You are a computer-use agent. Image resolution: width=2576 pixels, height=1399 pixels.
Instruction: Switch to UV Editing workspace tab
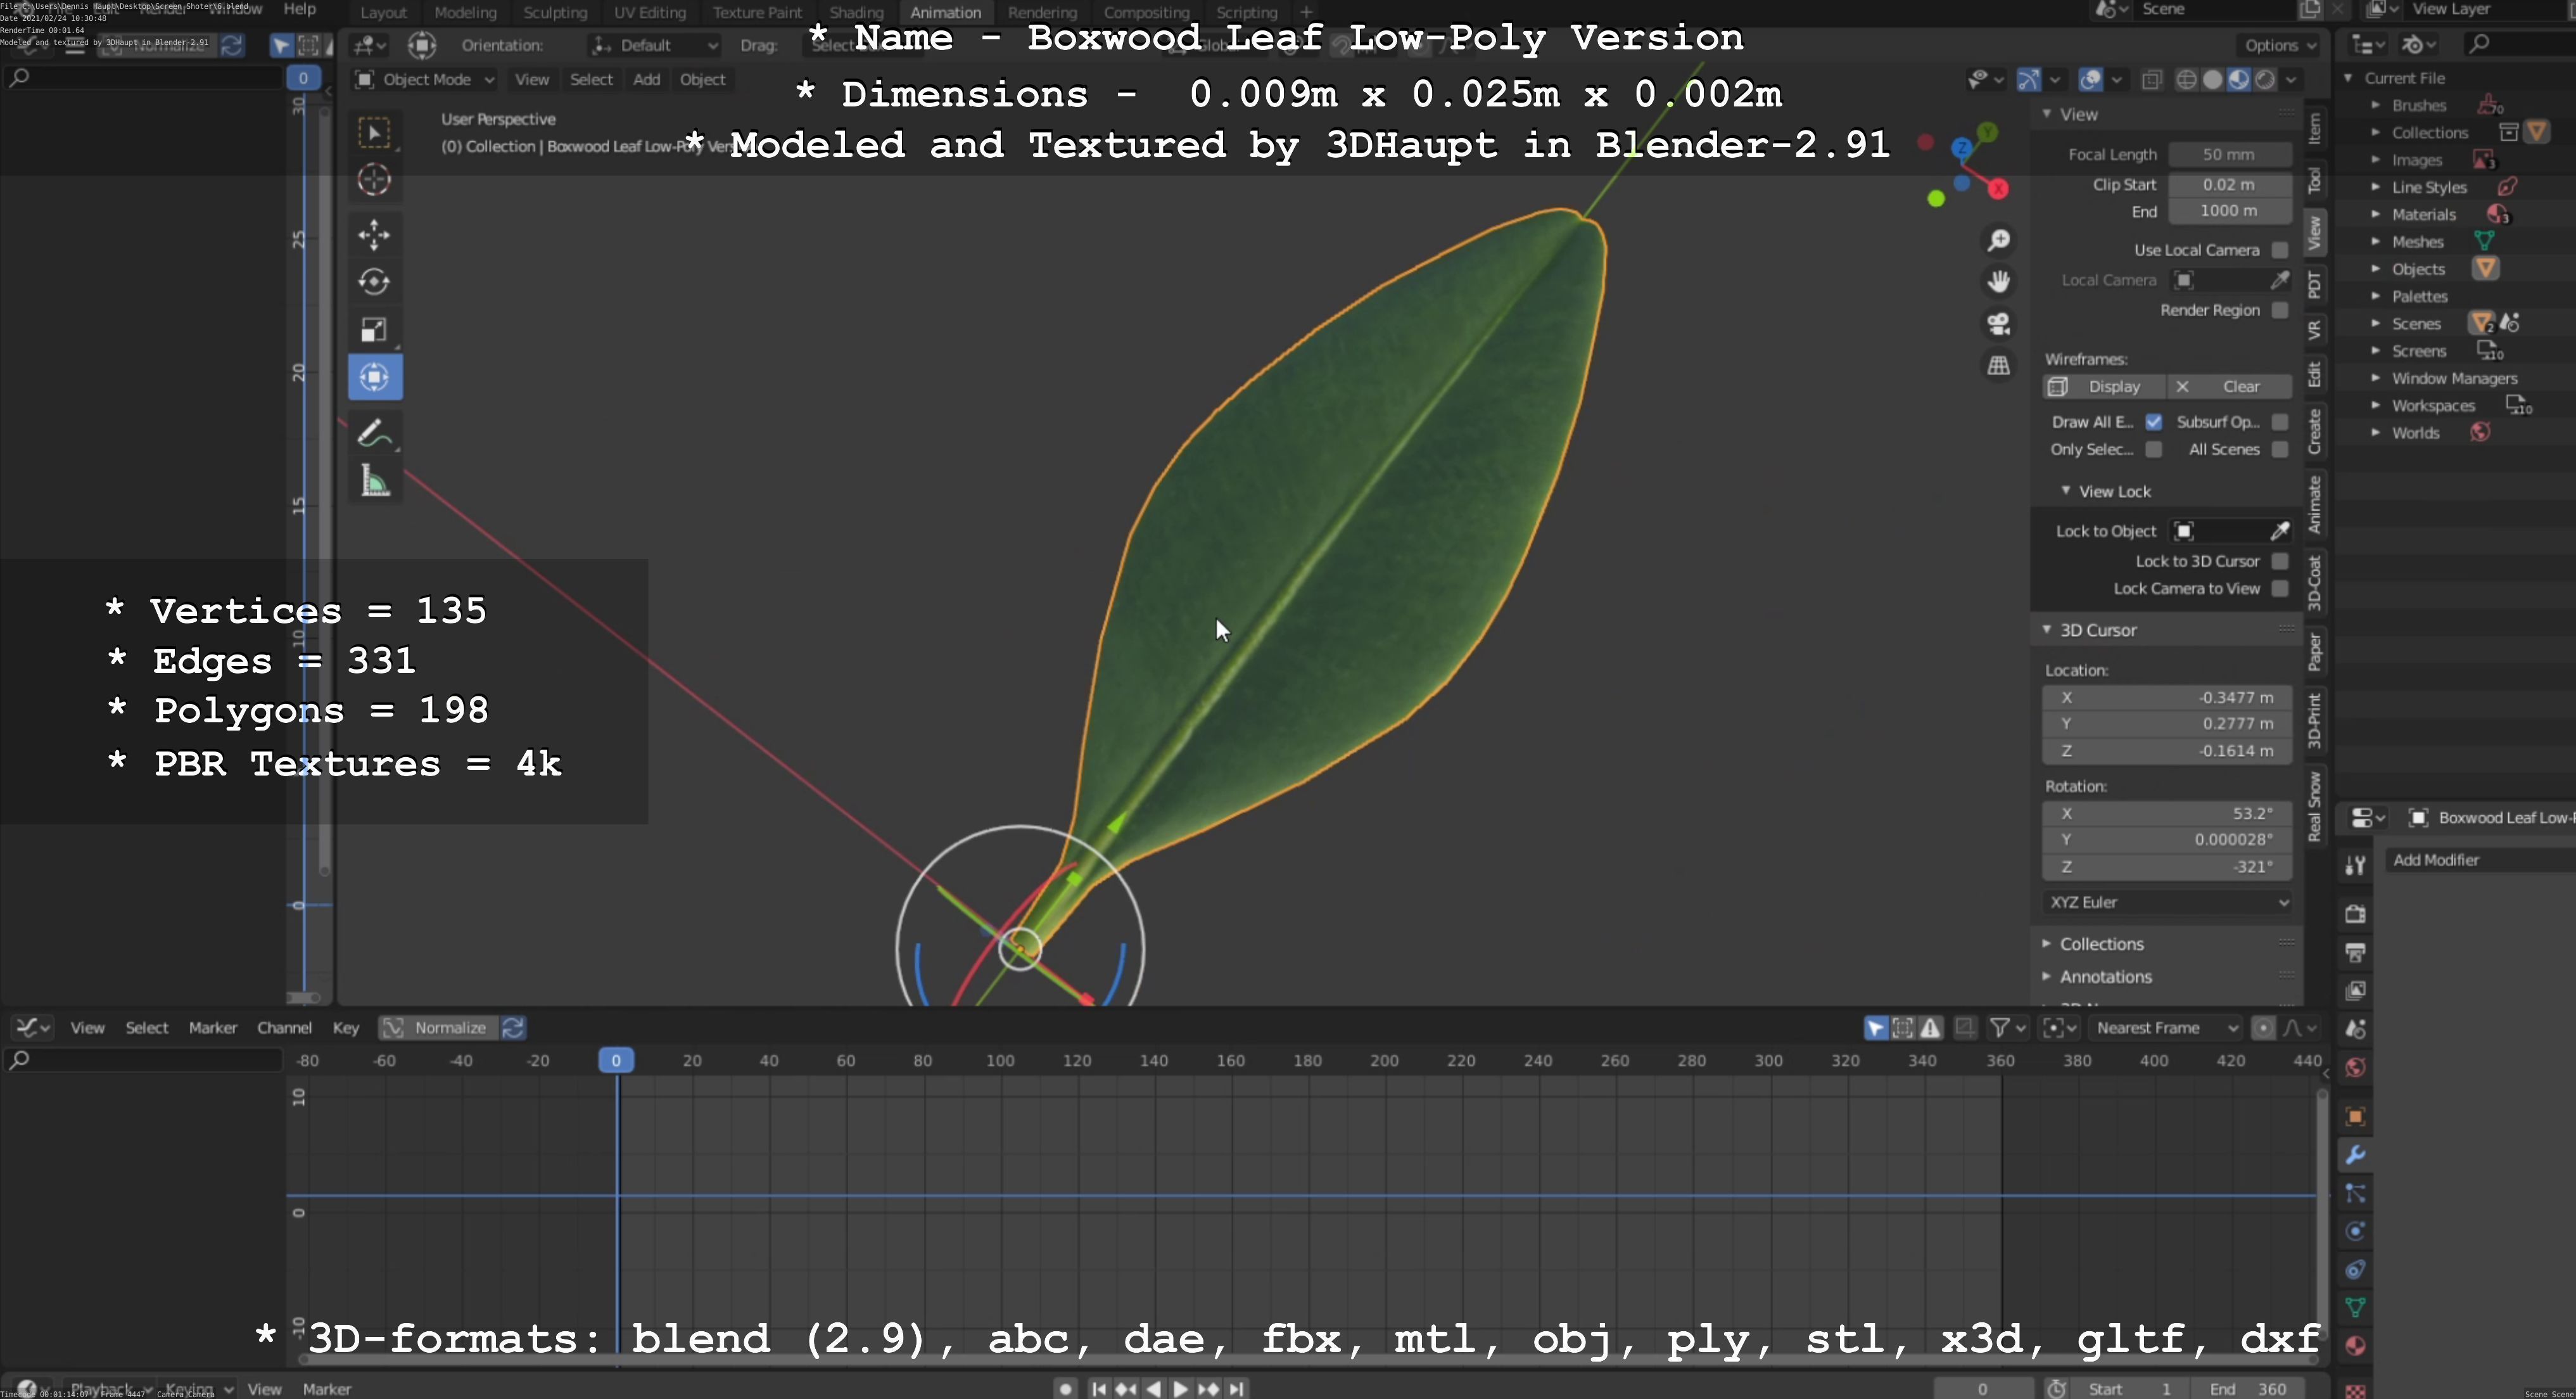point(650,12)
